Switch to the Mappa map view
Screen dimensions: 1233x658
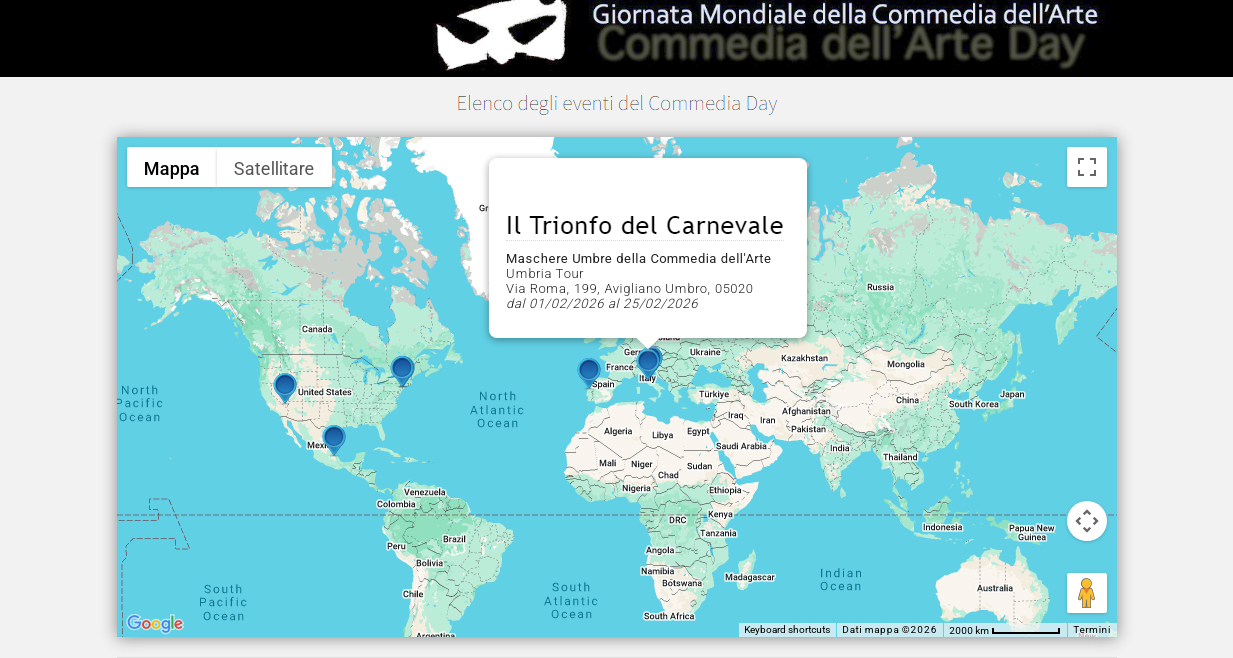[x=171, y=169]
